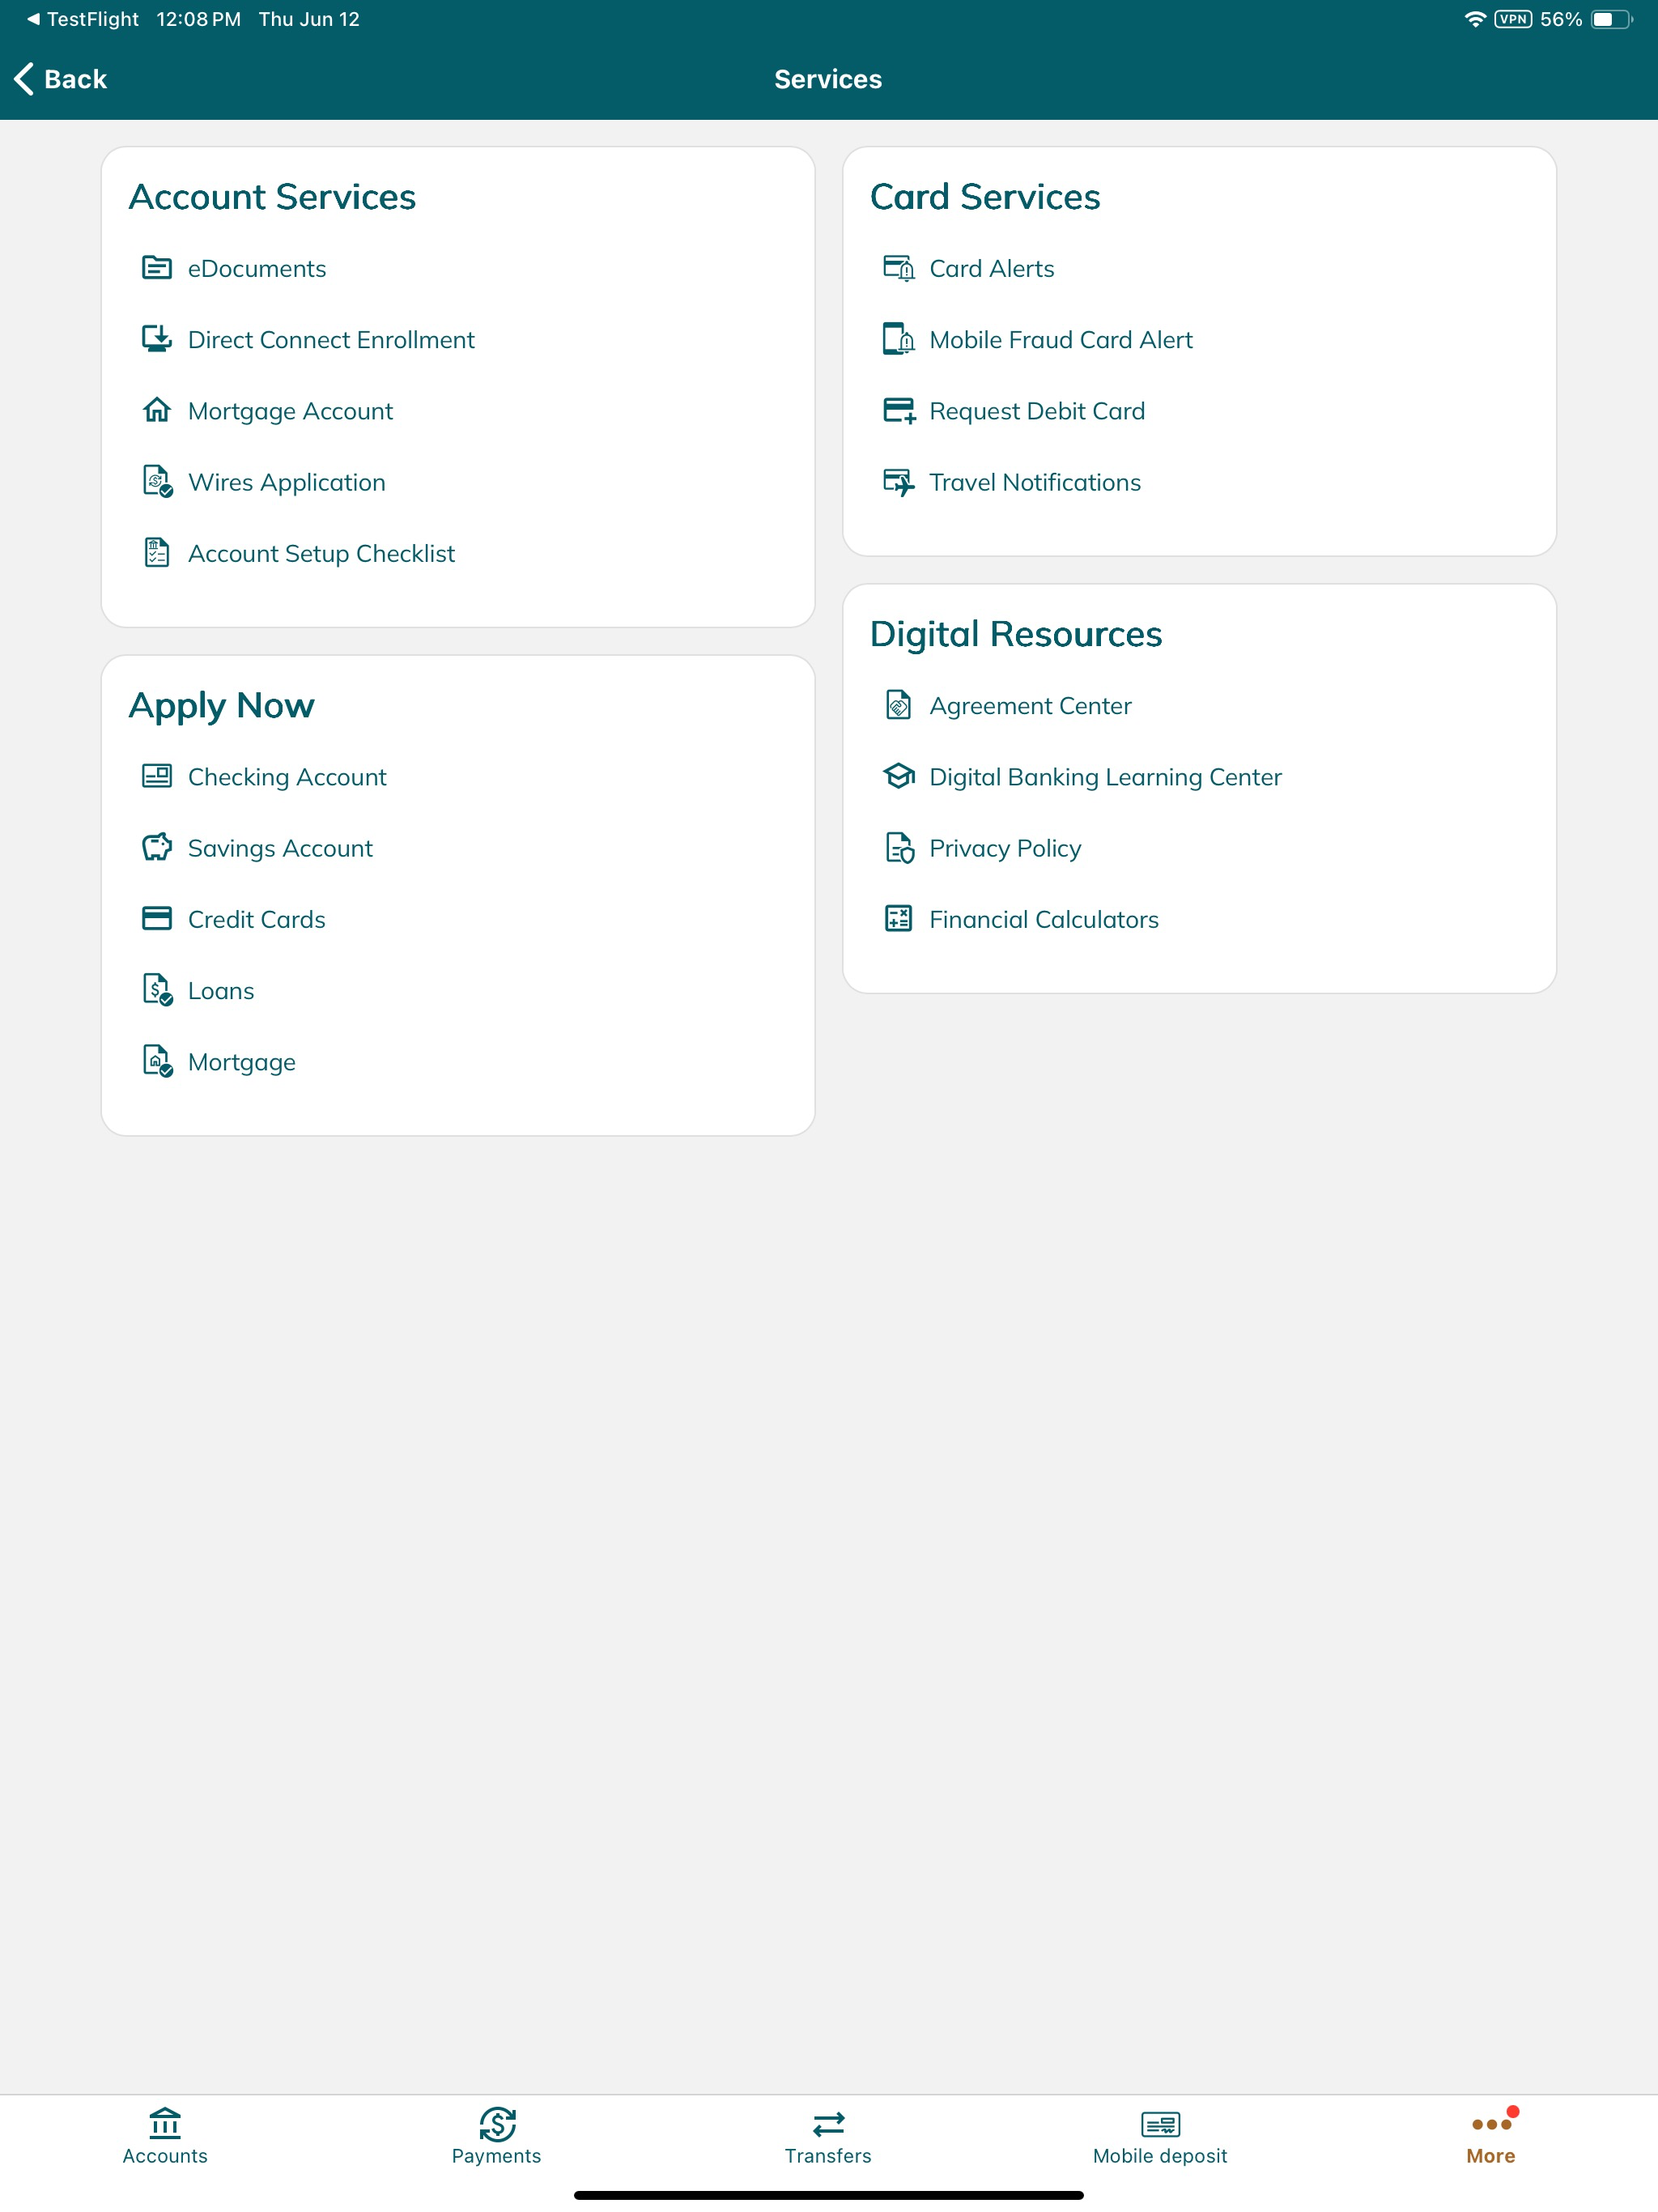Open the Mobile deposit tab
The image size is (1658, 2212).
1160,2137
